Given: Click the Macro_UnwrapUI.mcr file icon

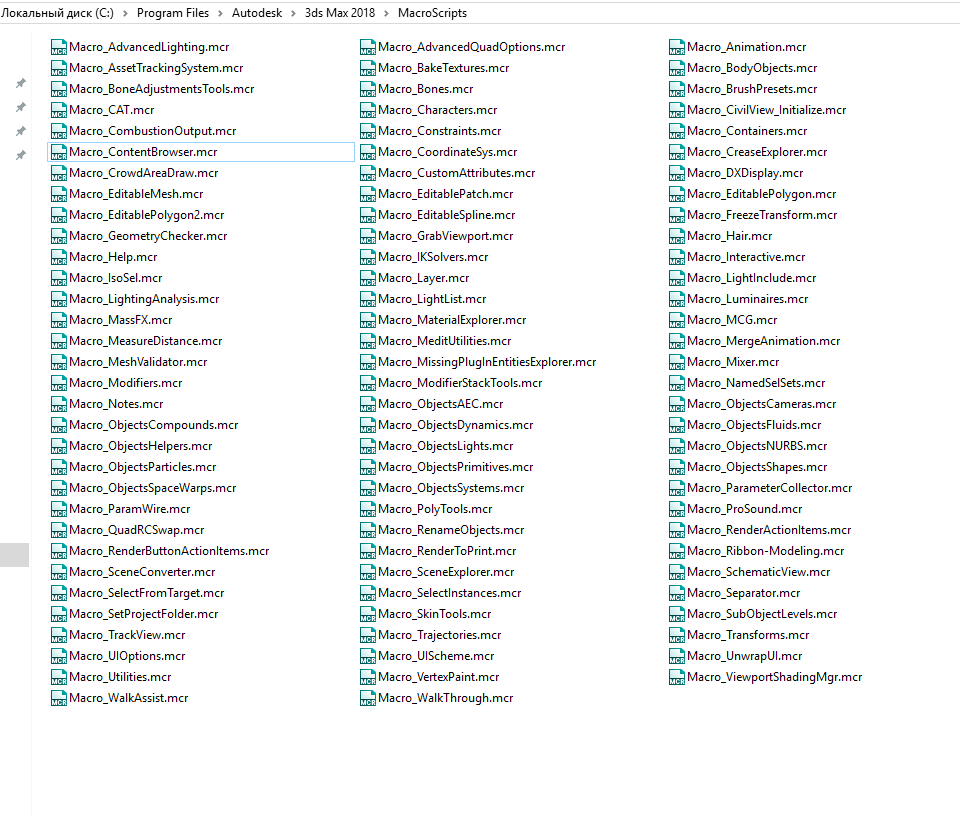Looking at the screenshot, I should point(677,656).
